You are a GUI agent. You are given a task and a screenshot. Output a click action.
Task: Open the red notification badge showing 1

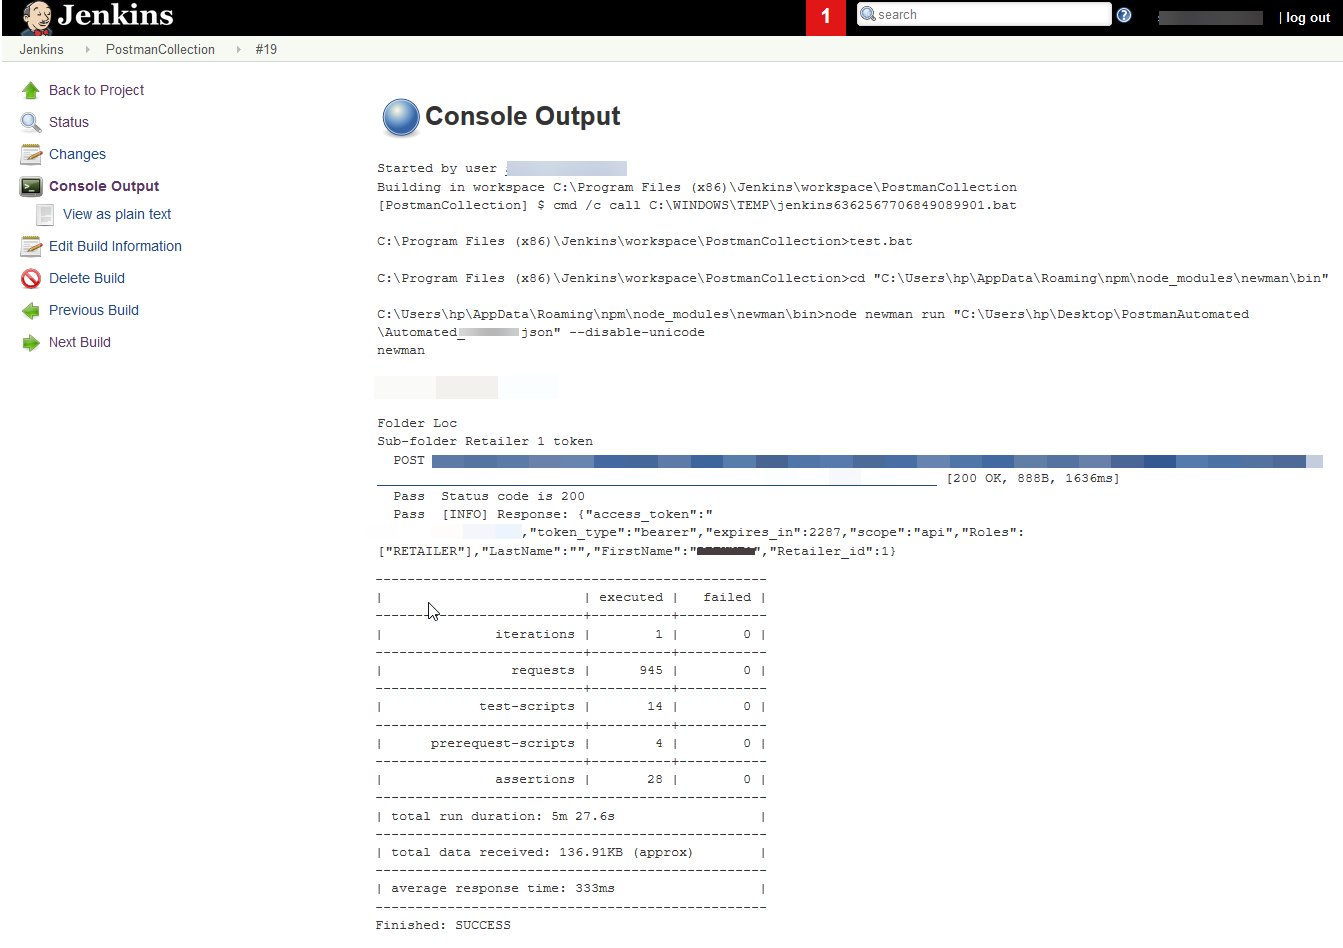click(x=825, y=17)
